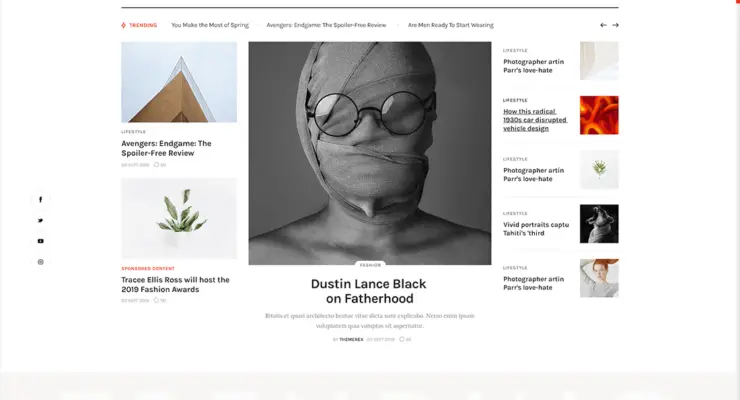Open the YouTube social icon
Image resolution: width=740 pixels, height=400 pixels.
pyautogui.click(x=41, y=241)
